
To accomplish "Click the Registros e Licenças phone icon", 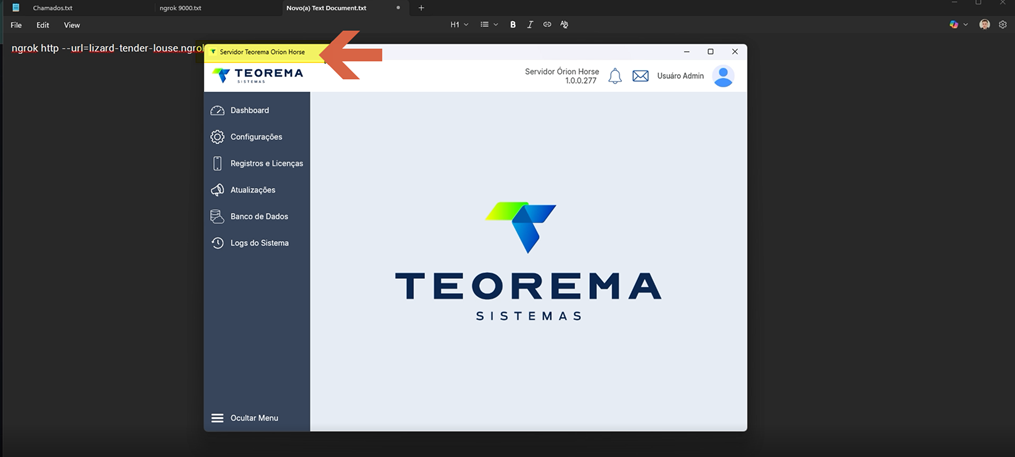I will [x=218, y=164].
